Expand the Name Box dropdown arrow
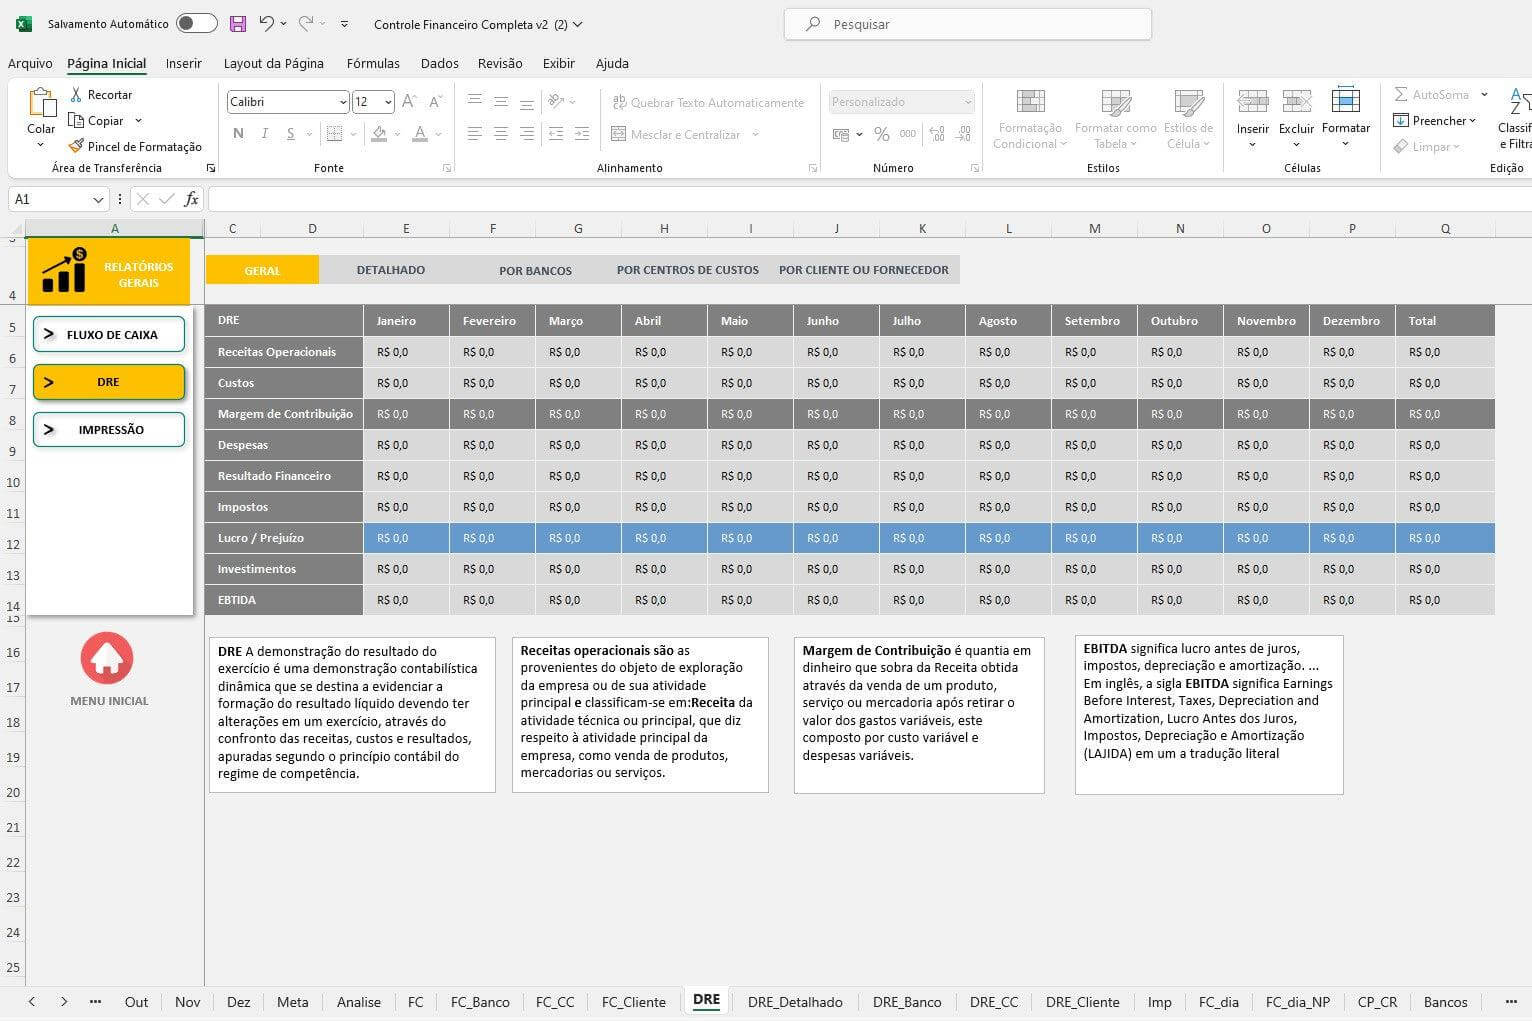Screen dimensions: 1532x1021 tap(98, 200)
